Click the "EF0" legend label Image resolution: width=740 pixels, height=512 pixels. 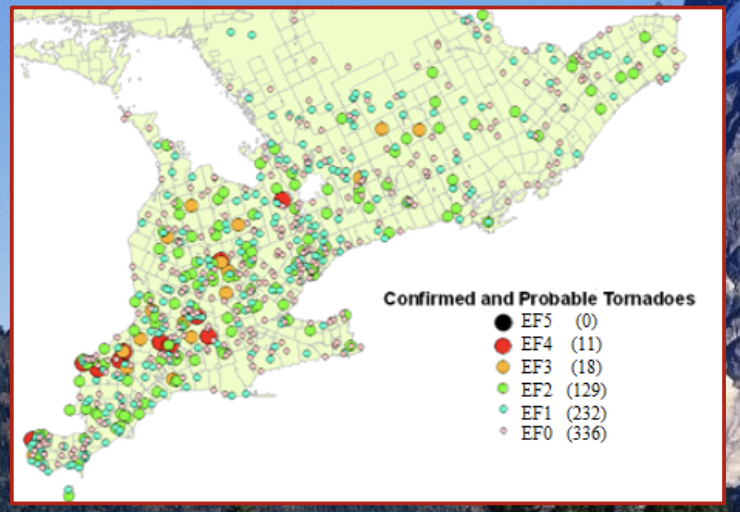coord(536,433)
